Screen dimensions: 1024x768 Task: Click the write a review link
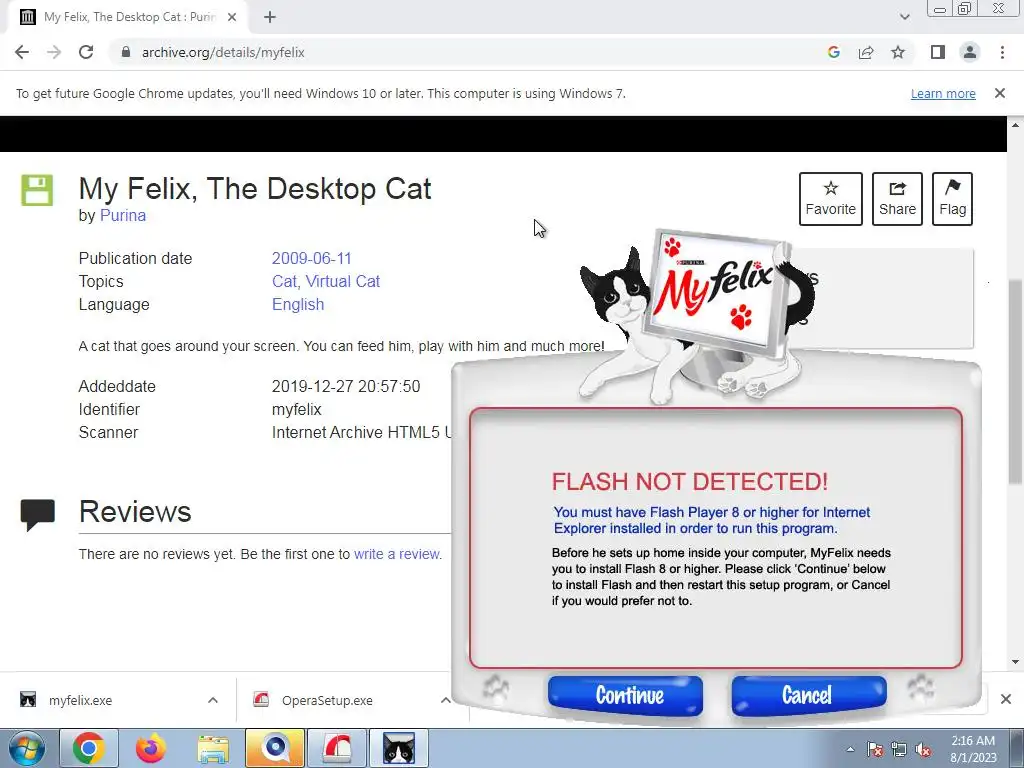(396, 554)
